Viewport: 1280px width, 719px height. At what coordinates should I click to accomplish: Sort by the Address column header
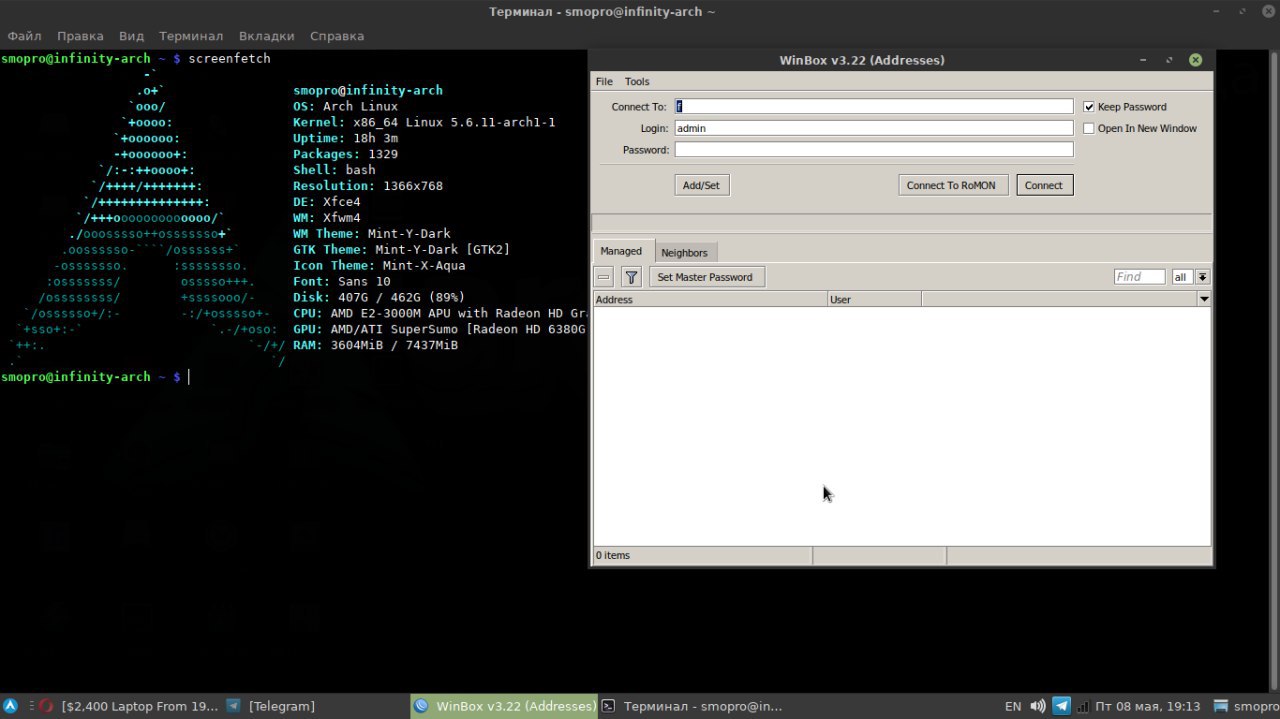tap(710, 299)
